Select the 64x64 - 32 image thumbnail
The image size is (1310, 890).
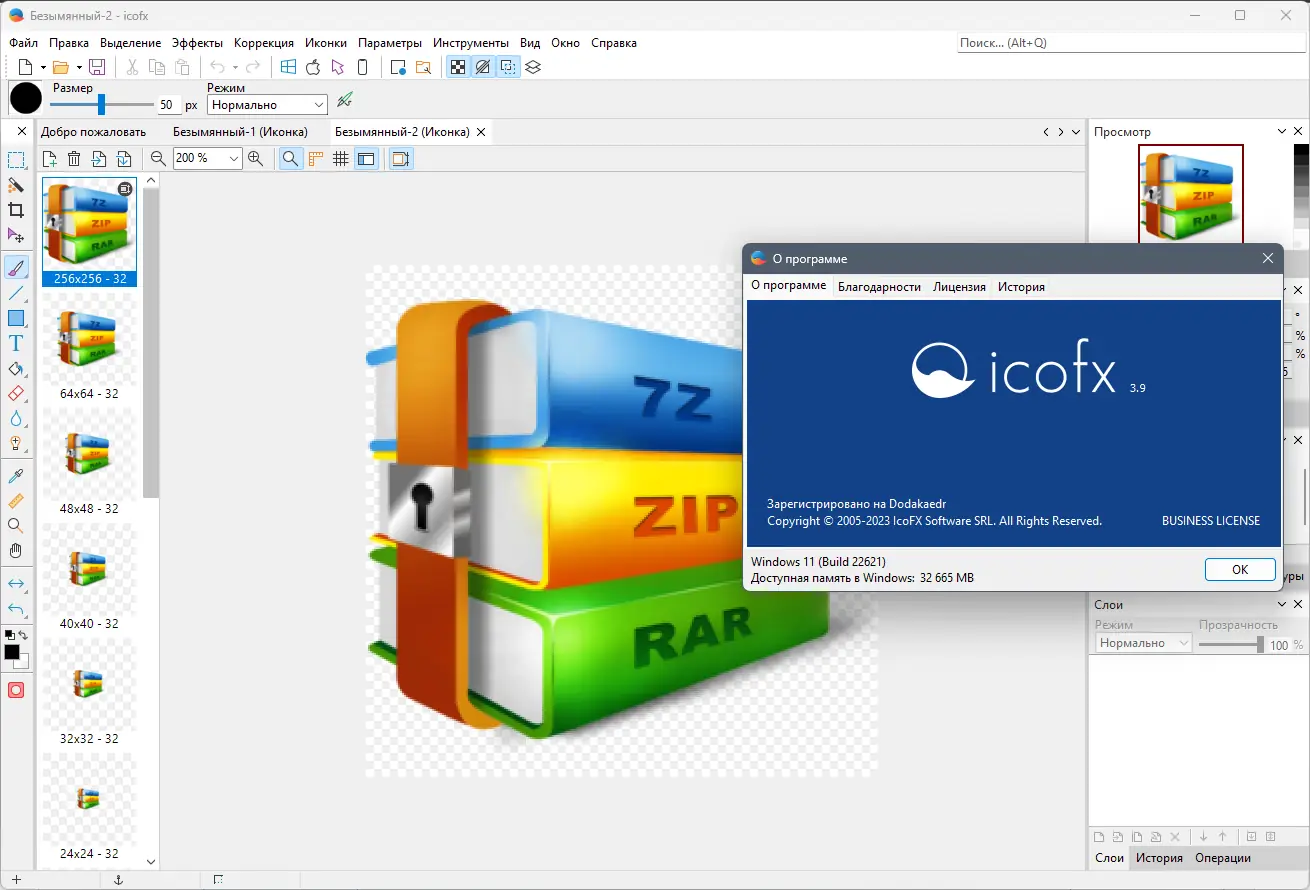[x=89, y=348]
